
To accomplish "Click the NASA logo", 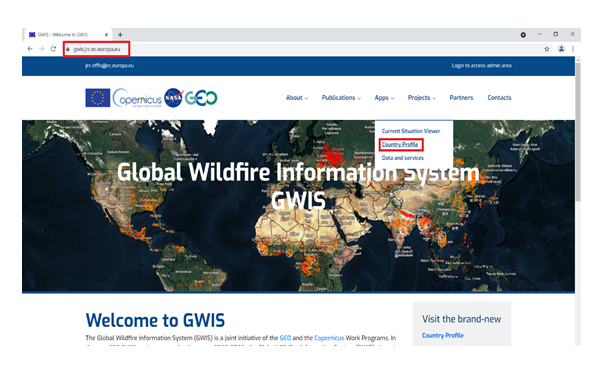I will pyautogui.click(x=173, y=98).
